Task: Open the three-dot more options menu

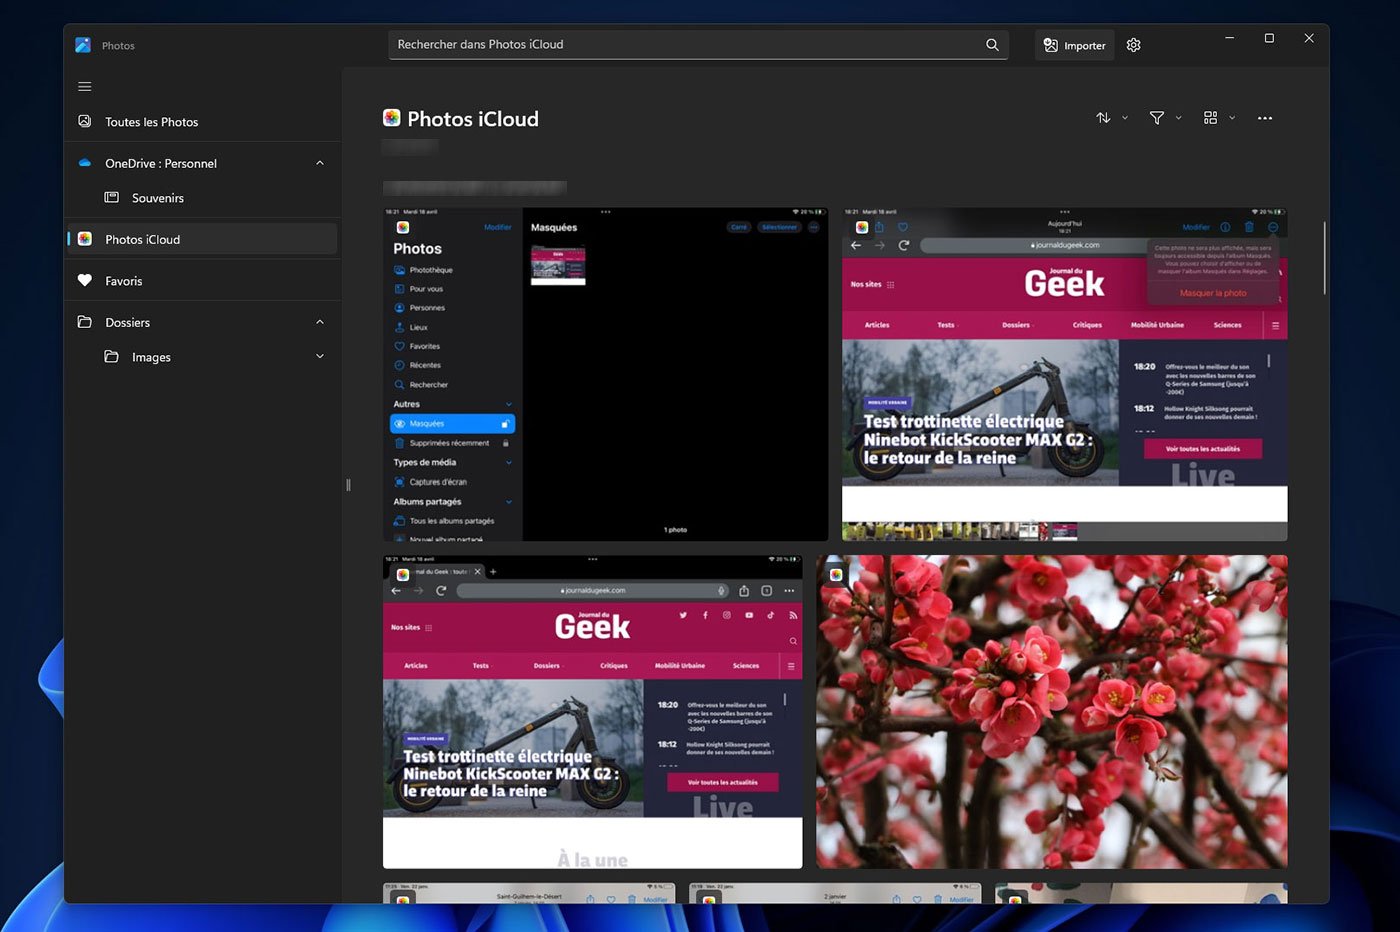Action: 1265,118
